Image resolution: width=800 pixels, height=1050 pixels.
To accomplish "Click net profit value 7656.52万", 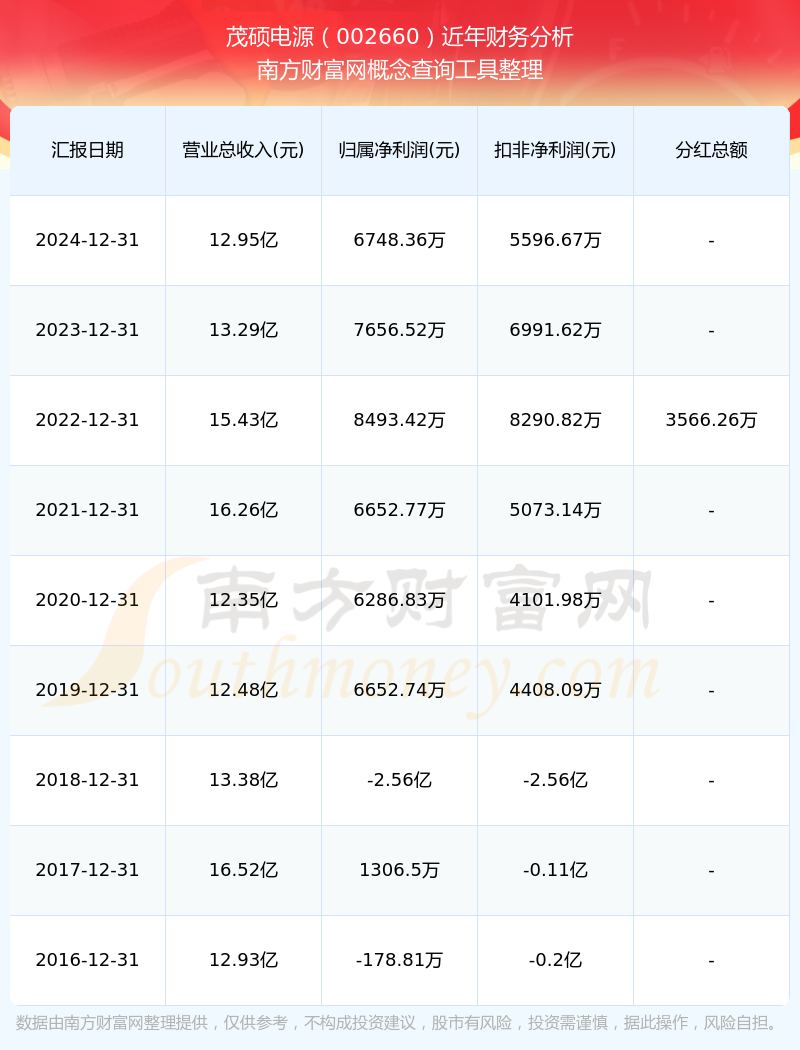I will [400, 330].
